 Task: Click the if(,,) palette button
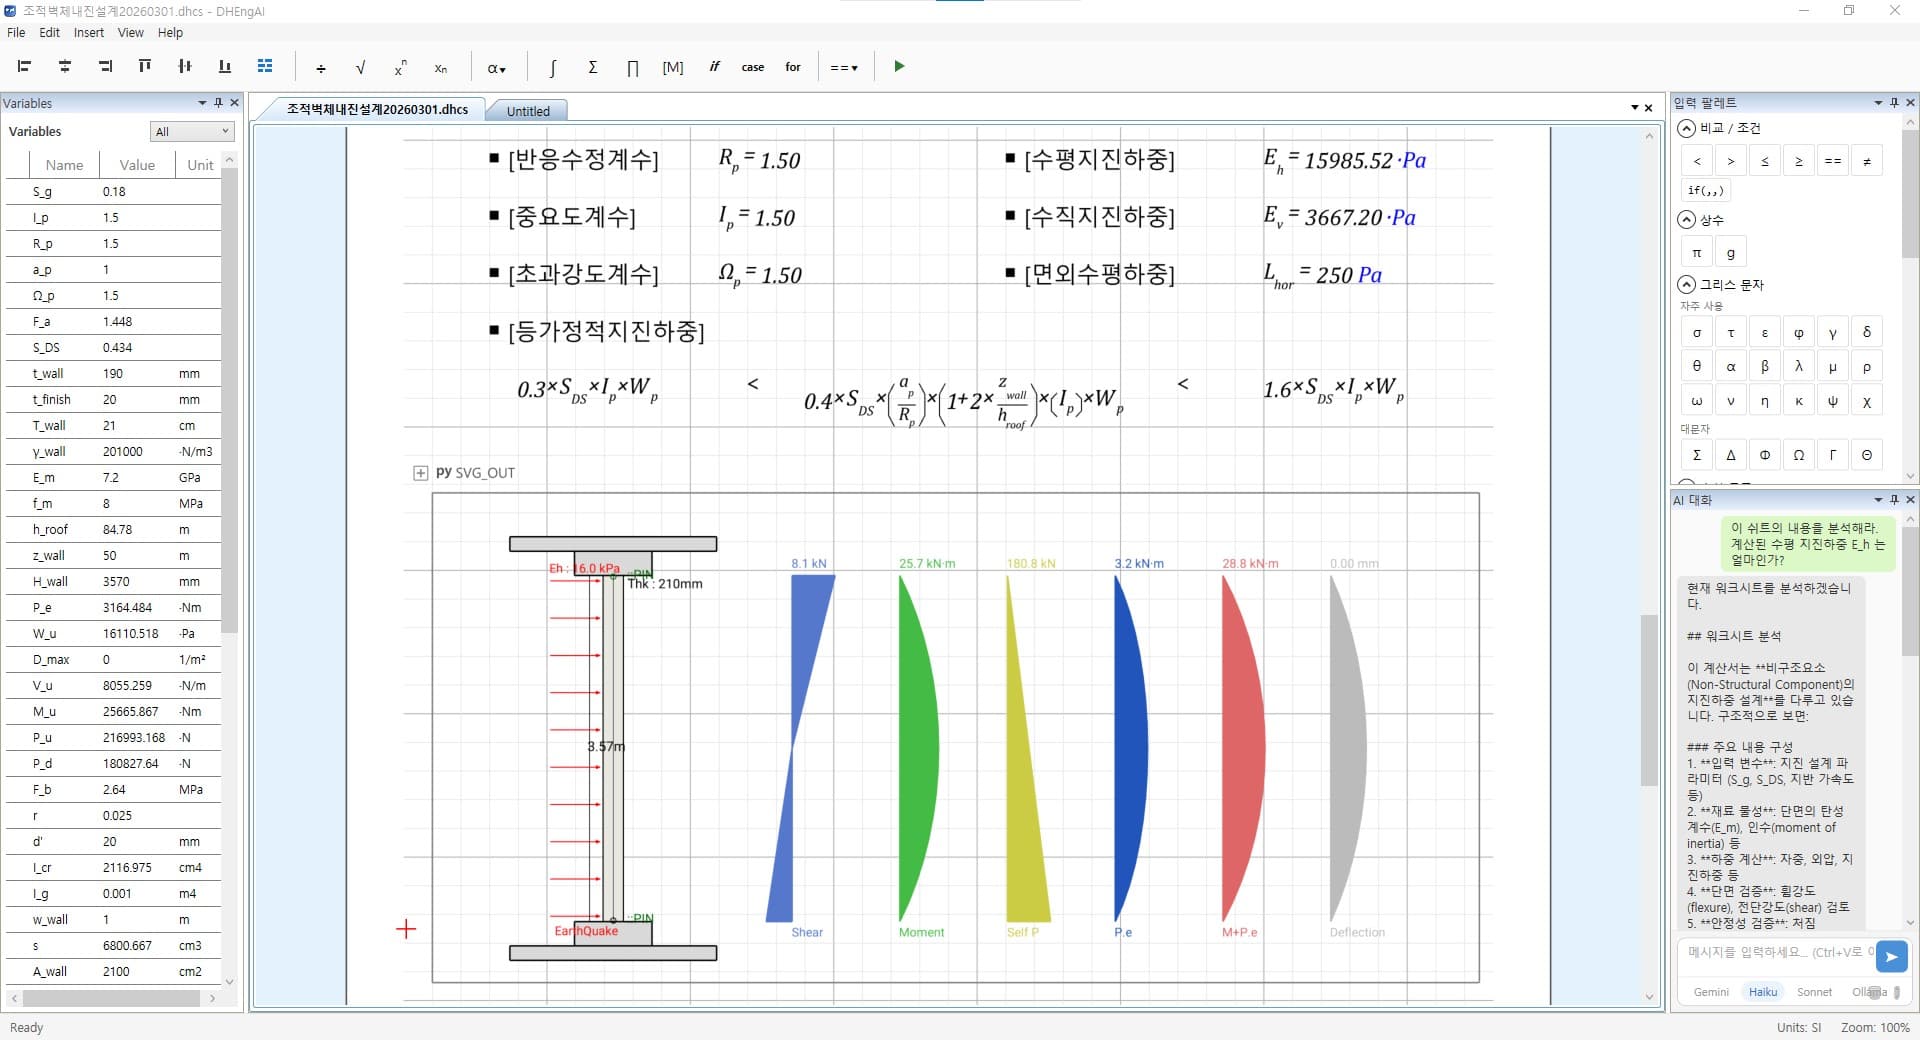point(1705,191)
